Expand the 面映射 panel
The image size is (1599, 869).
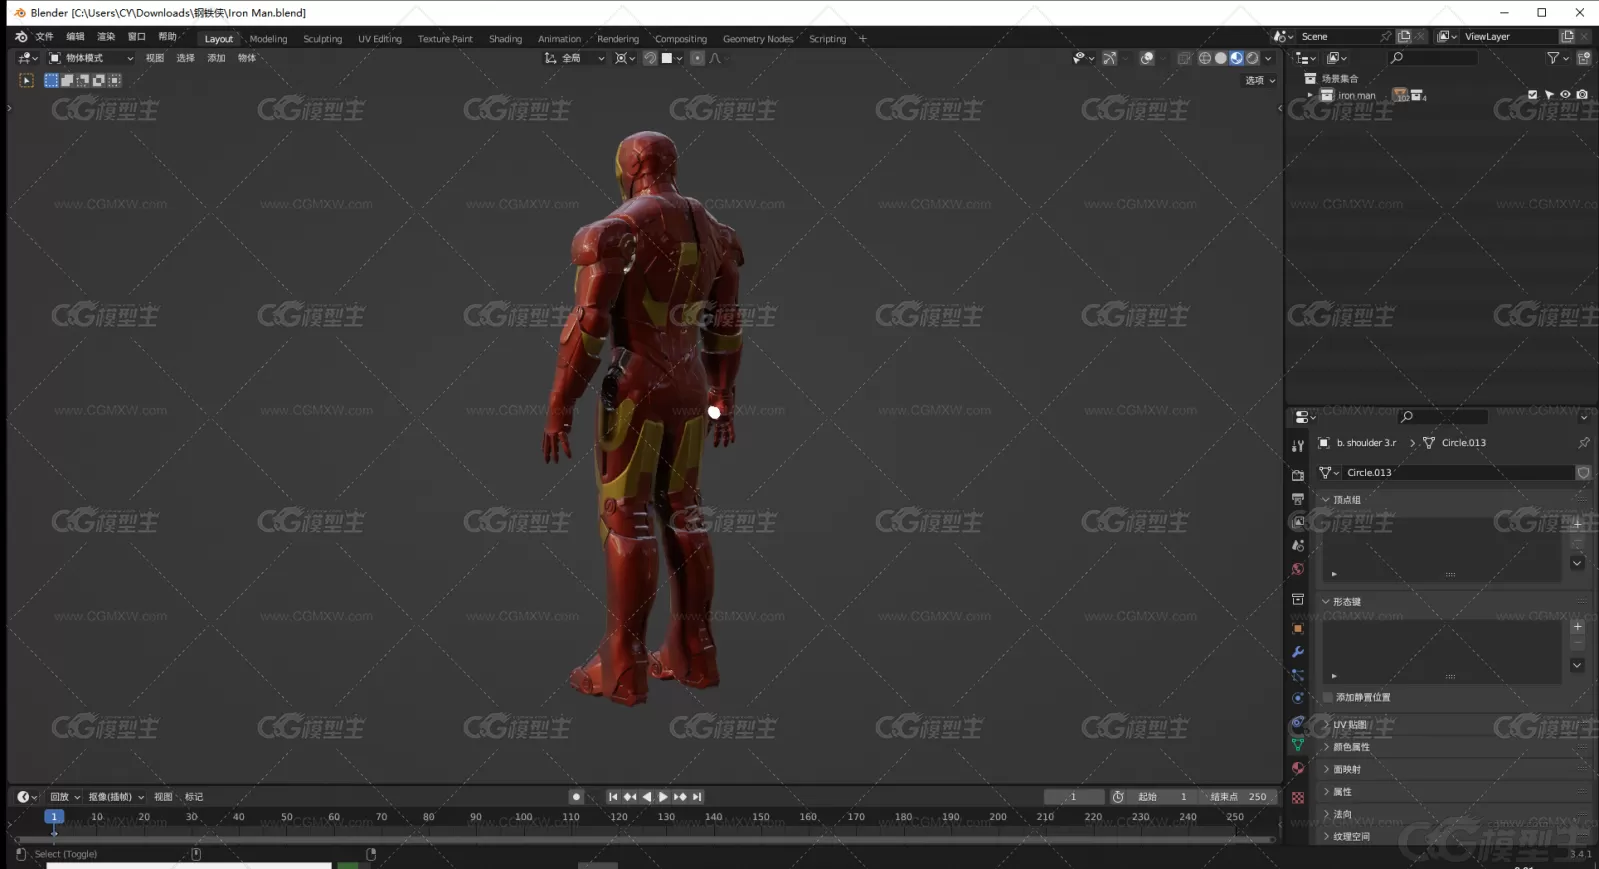point(1342,769)
